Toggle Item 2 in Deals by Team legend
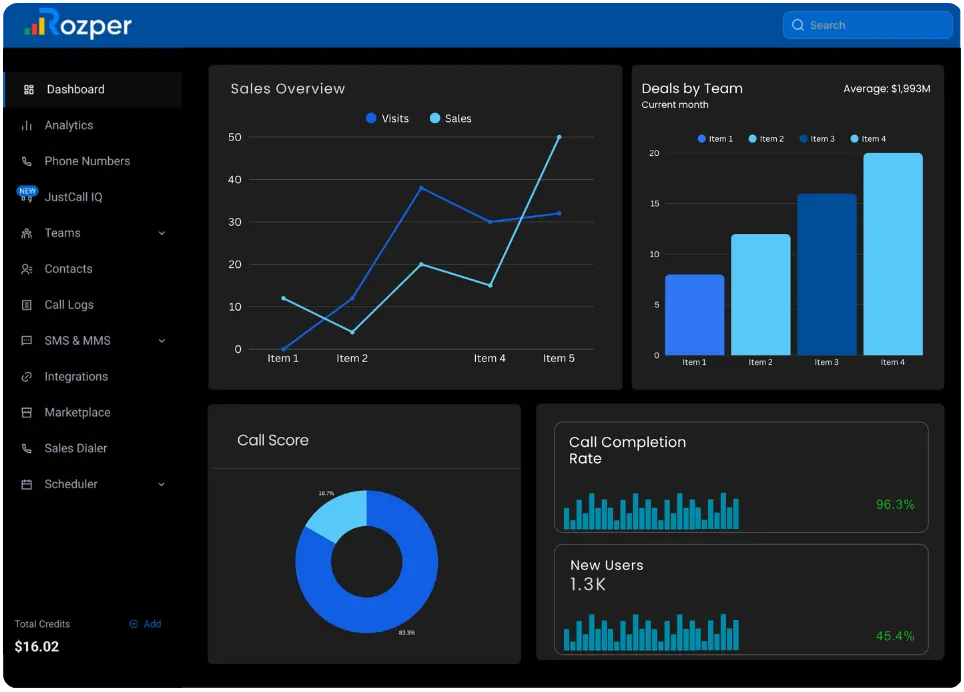The height and width of the screenshot is (692, 964). [765, 139]
